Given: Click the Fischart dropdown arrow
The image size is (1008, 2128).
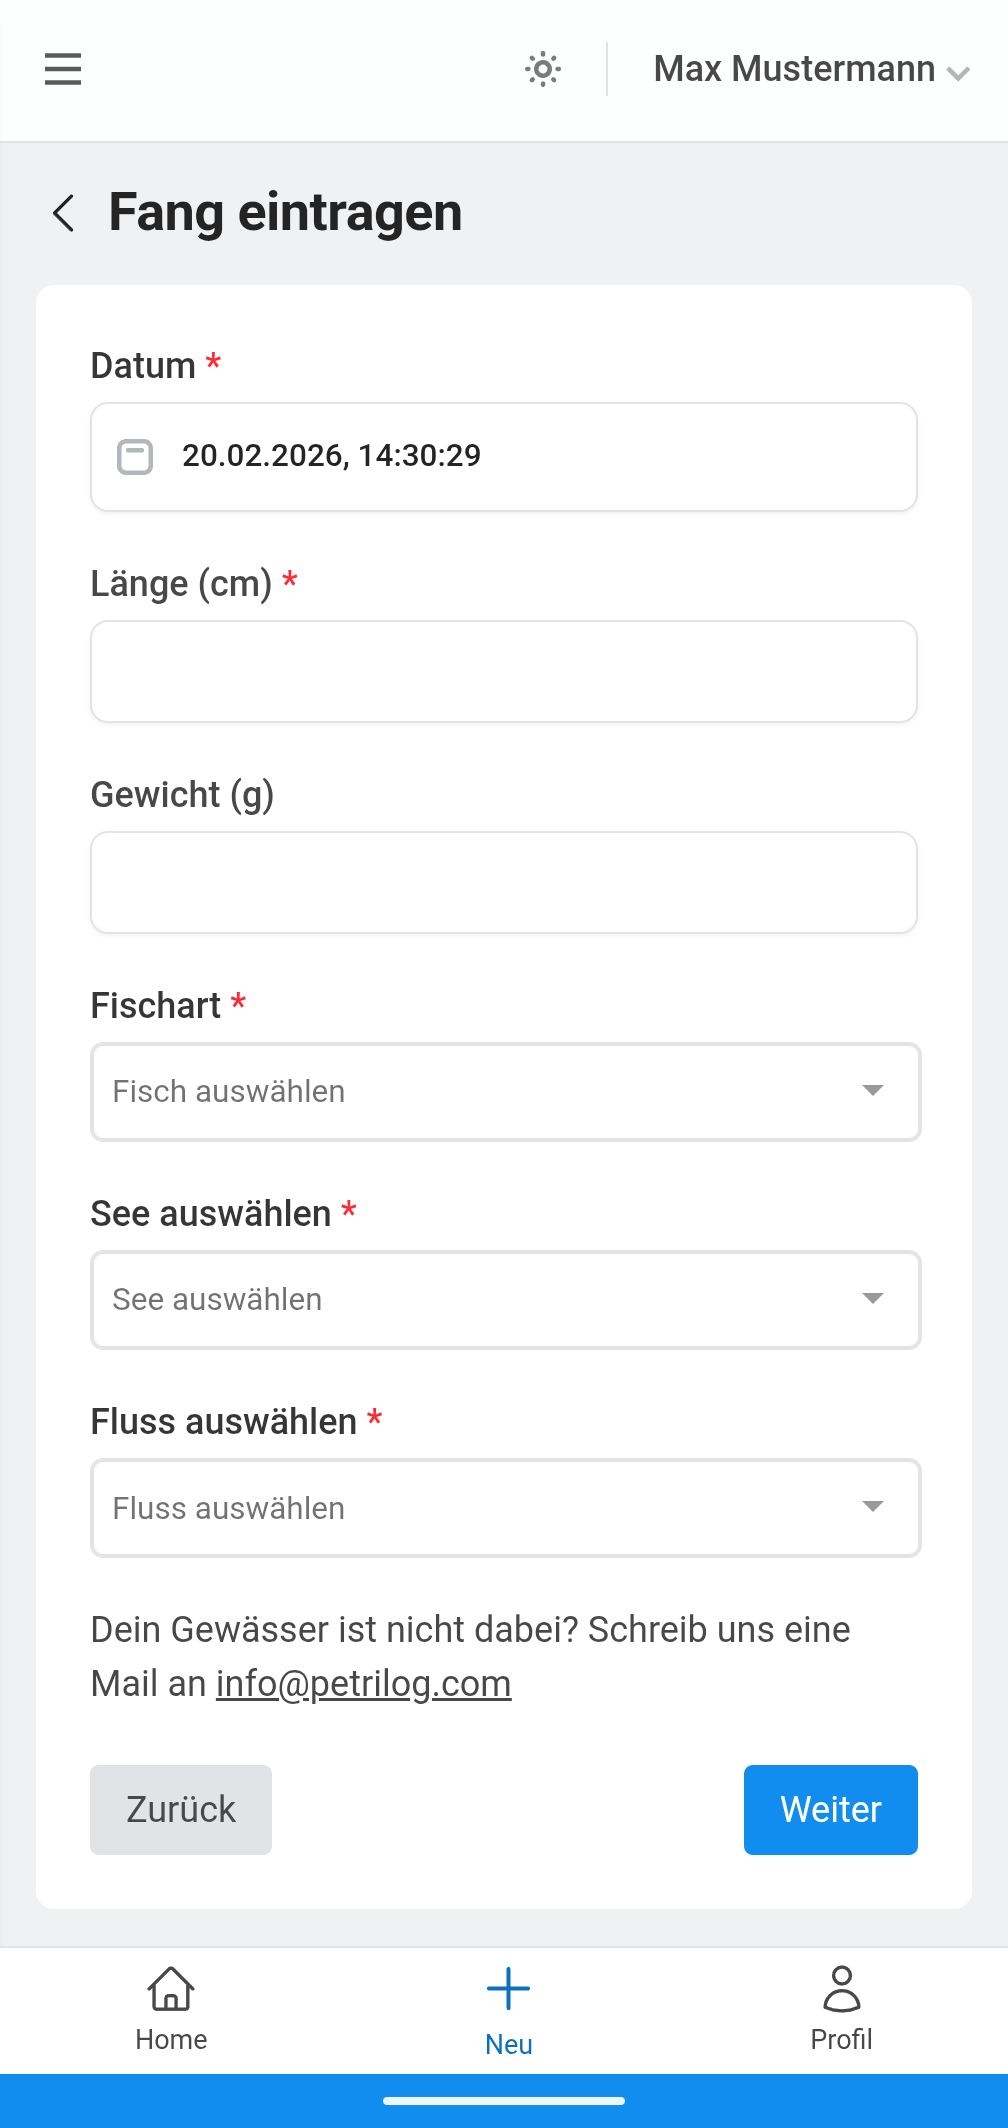Looking at the screenshot, I should (872, 1091).
